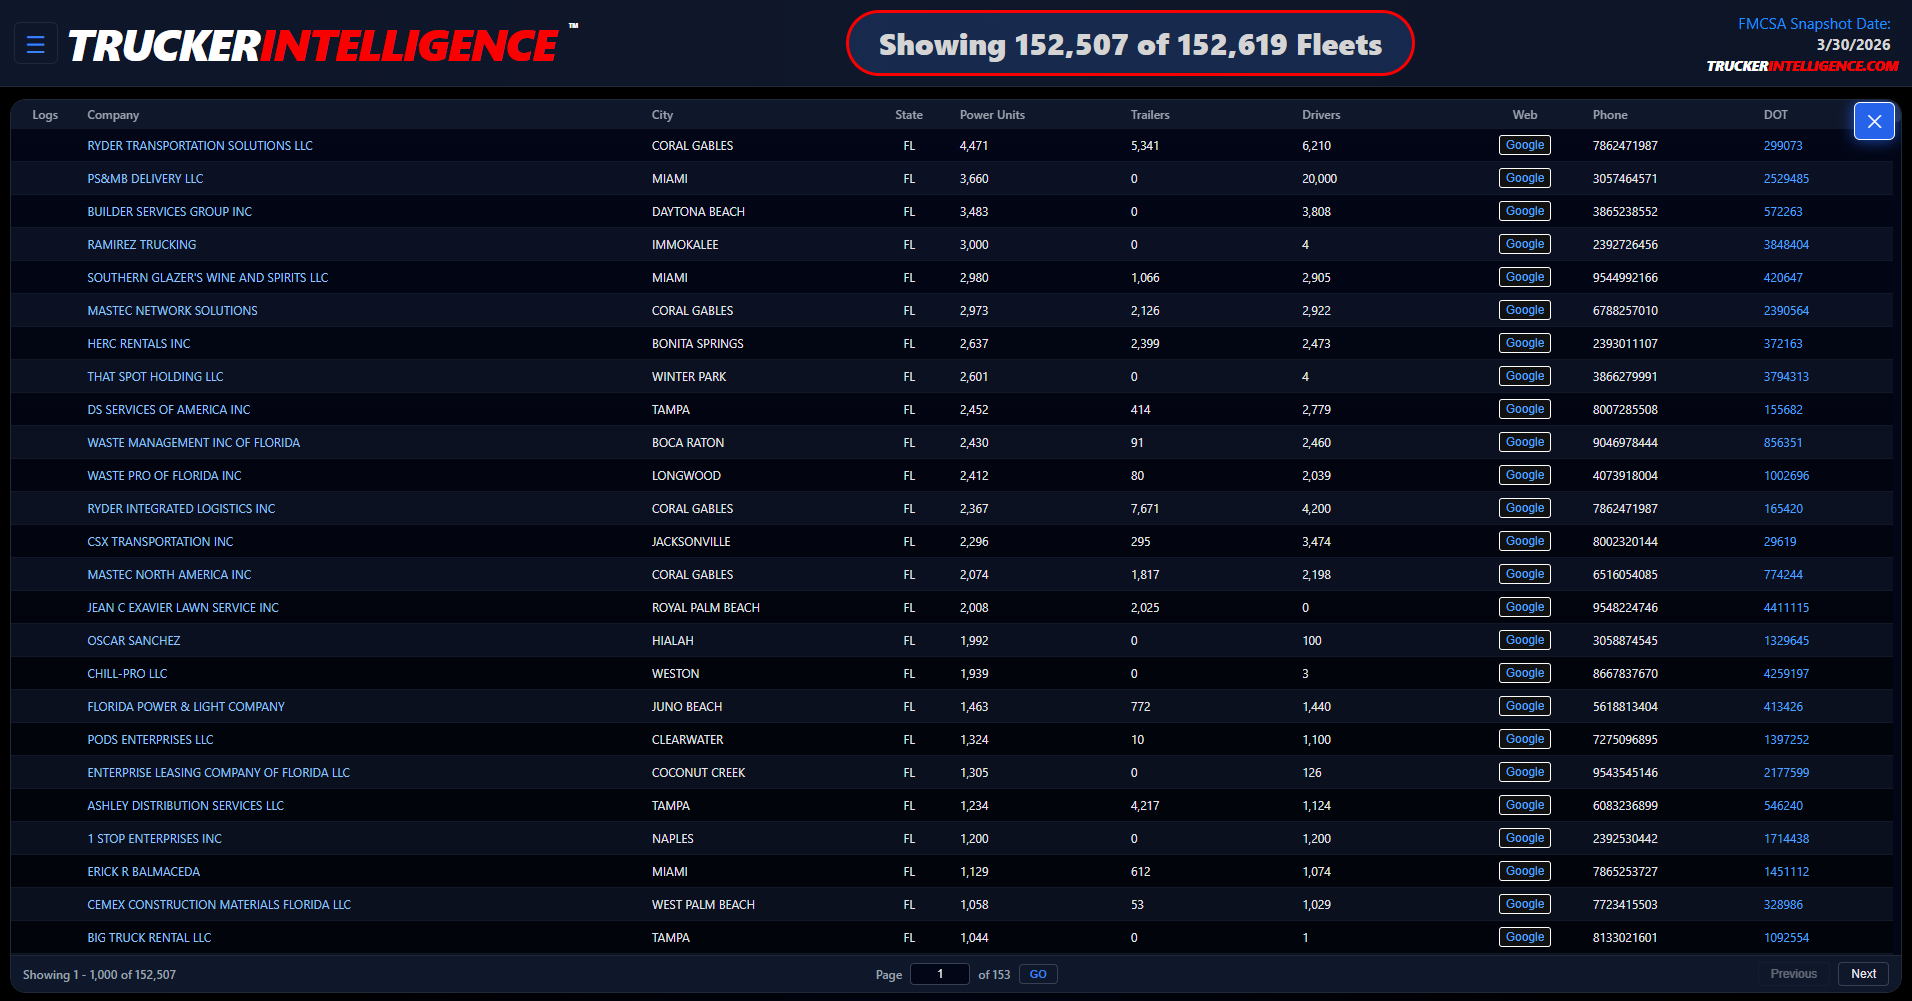Viewport: 1912px width, 1001px height.
Task: Open DOT record 299073 for Ryder
Action: coord(1783,145)
